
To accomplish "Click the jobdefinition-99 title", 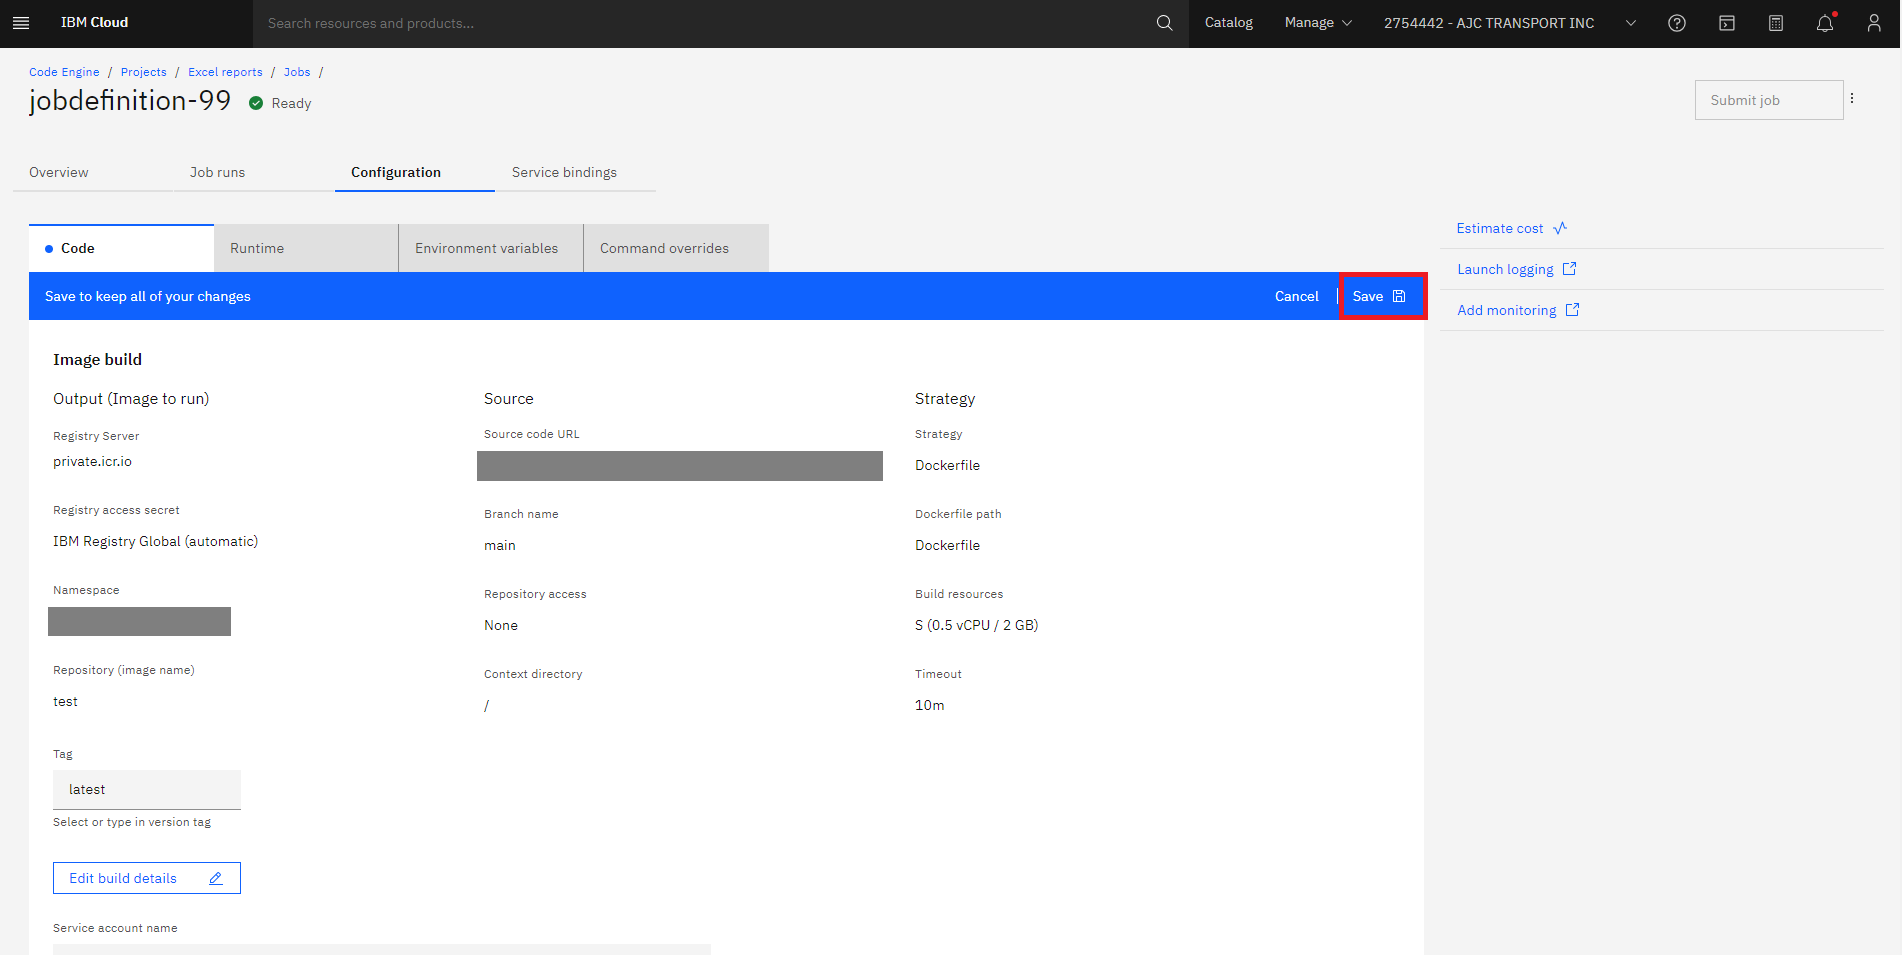I will (x=130, y=100).
